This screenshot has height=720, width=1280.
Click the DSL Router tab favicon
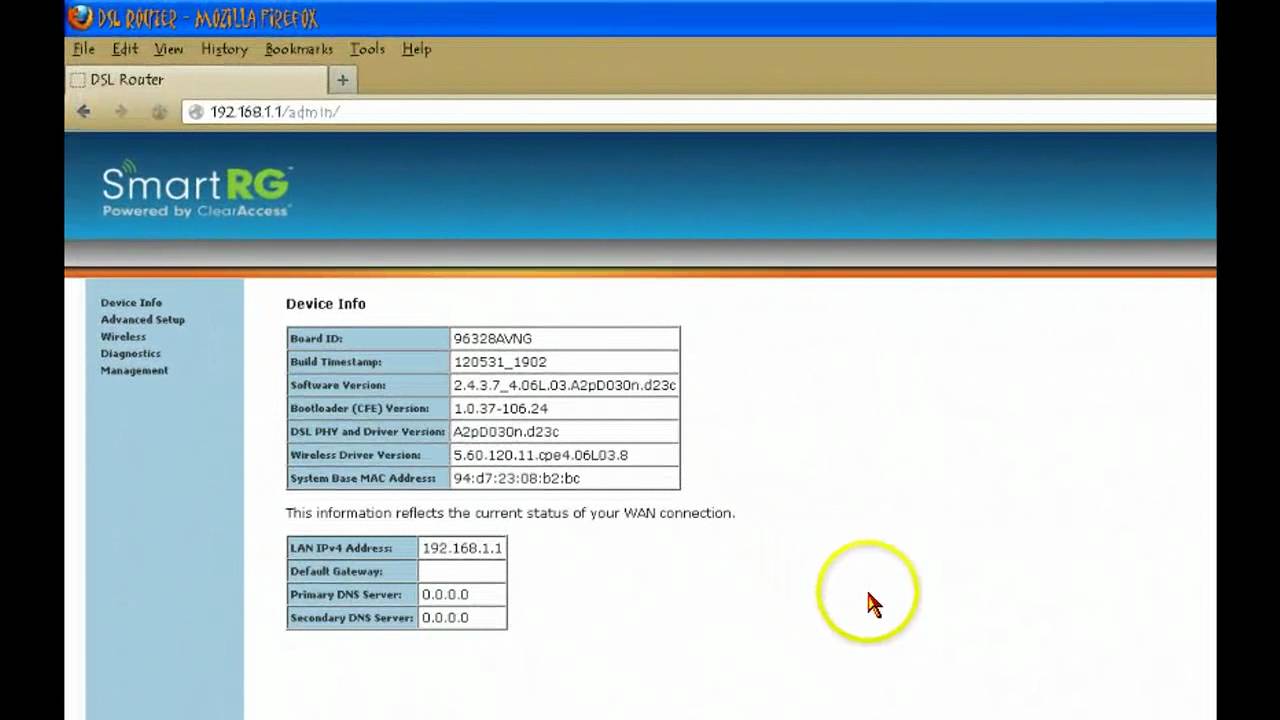click(x=78, y=80)
